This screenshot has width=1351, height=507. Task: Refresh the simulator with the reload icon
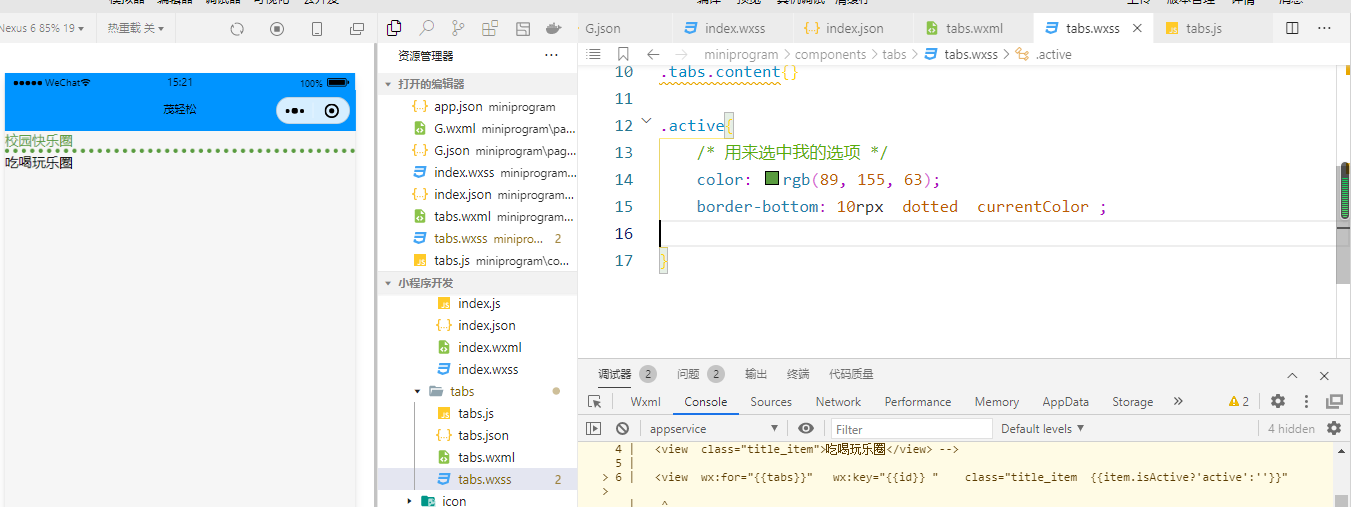[237, 29]
